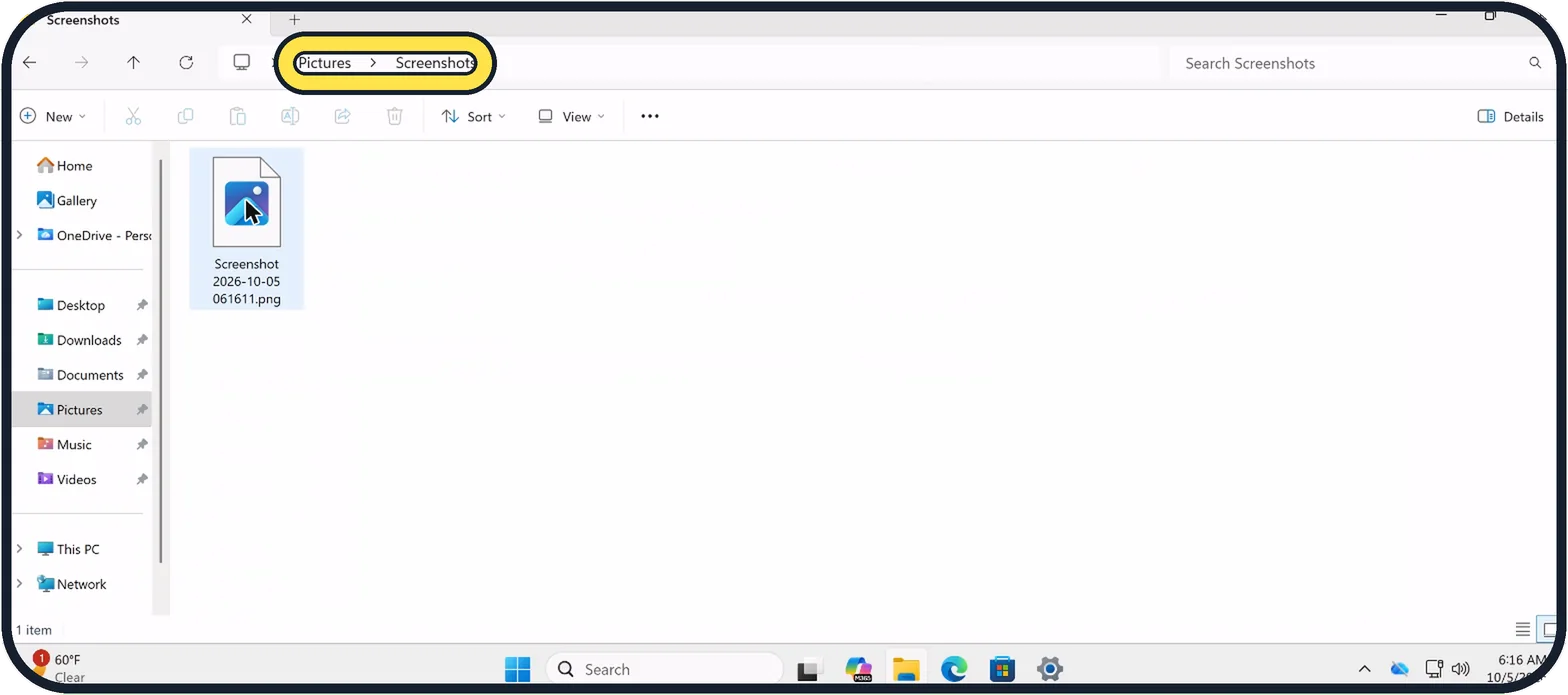The width and height of the screenshot is (1568, 695).
Task: Close the Screenshots tab
Action: (x=247, y=20)
